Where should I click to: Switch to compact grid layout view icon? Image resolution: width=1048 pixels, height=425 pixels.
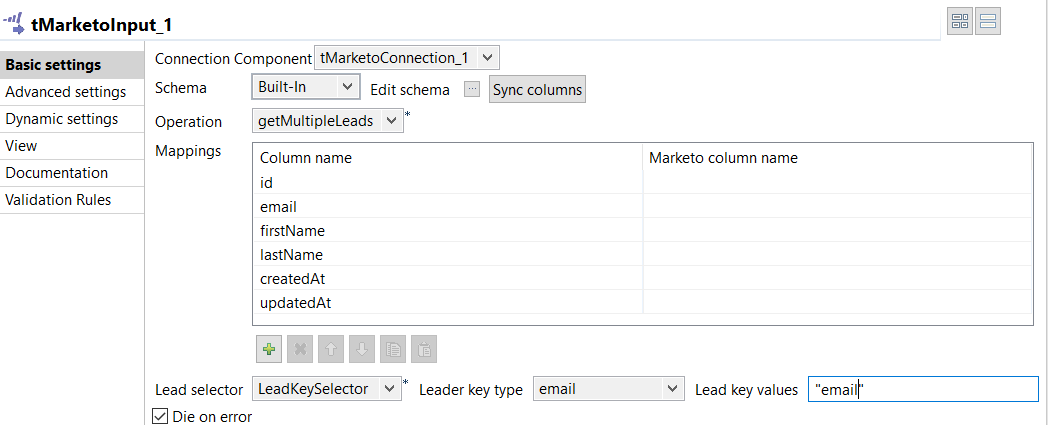tap(960, 23)
